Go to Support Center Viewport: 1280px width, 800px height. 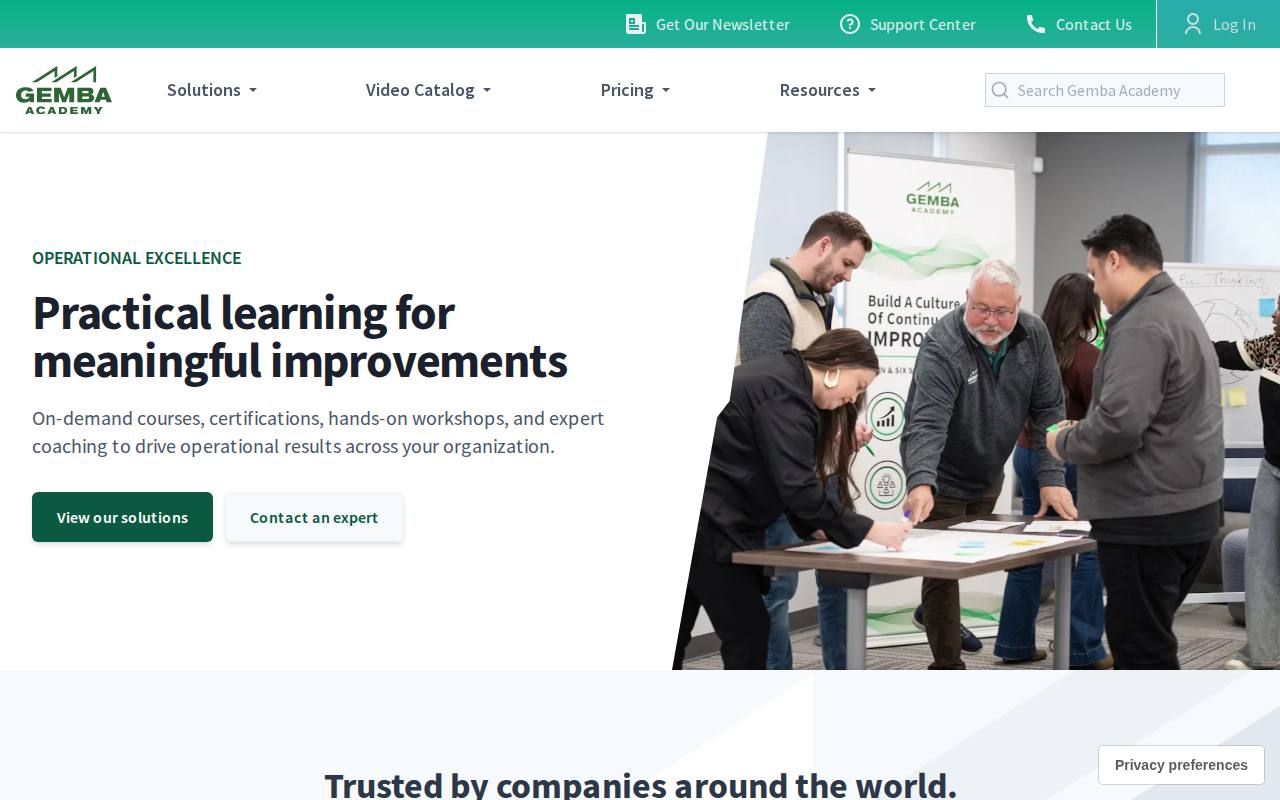(x=908, y=24)
